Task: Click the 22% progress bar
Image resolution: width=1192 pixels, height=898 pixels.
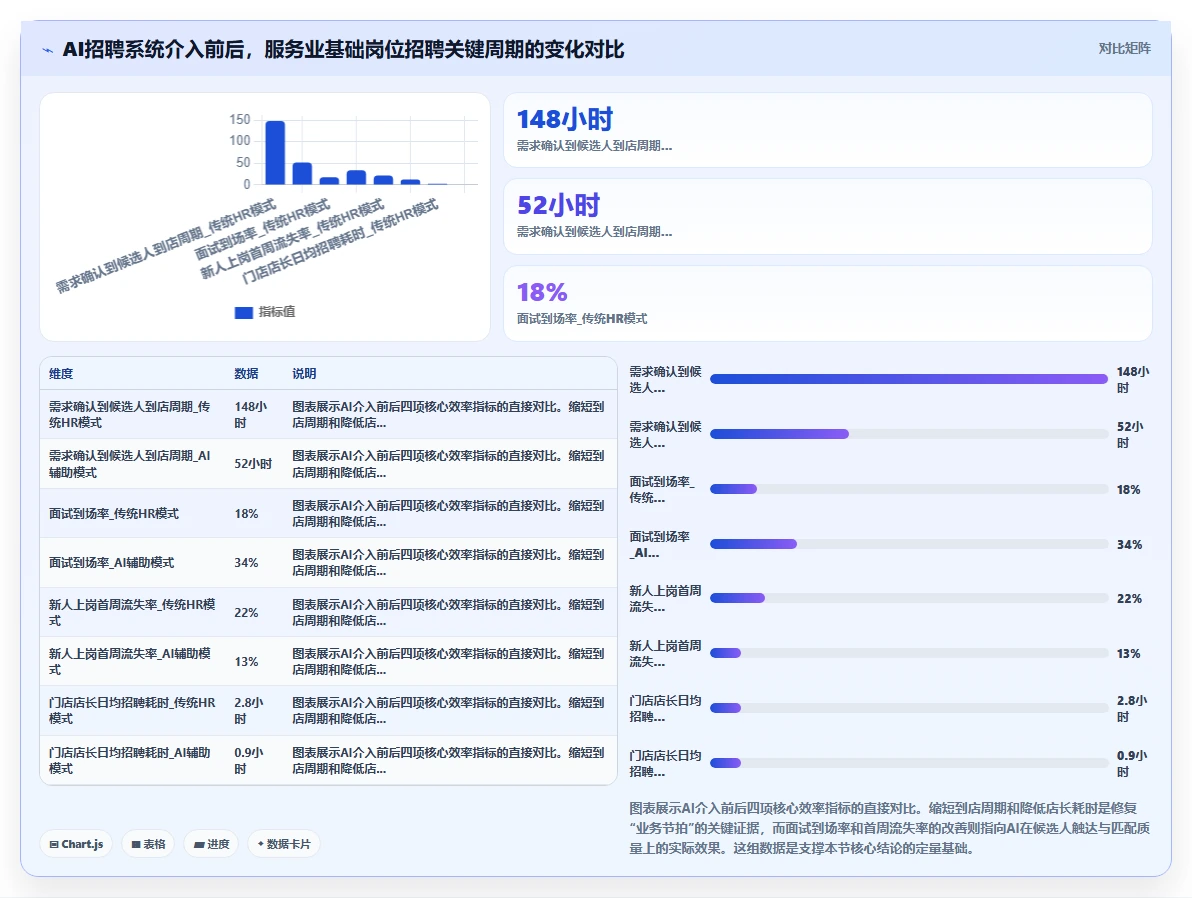Action: click(x=909, y=598)
